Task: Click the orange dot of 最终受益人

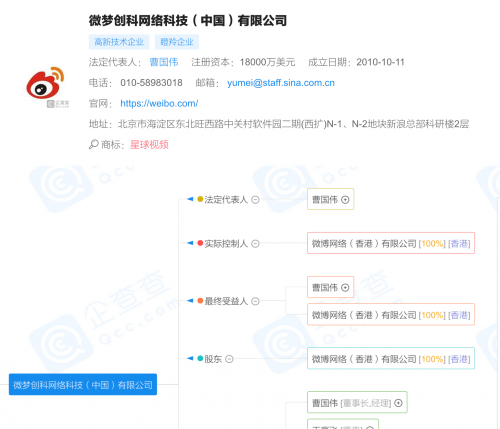Action: (200, 301)
